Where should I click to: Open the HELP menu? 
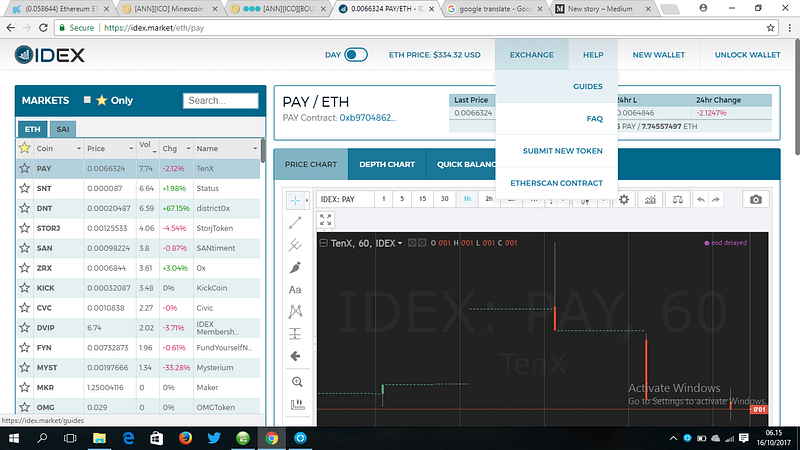point(593,55)
